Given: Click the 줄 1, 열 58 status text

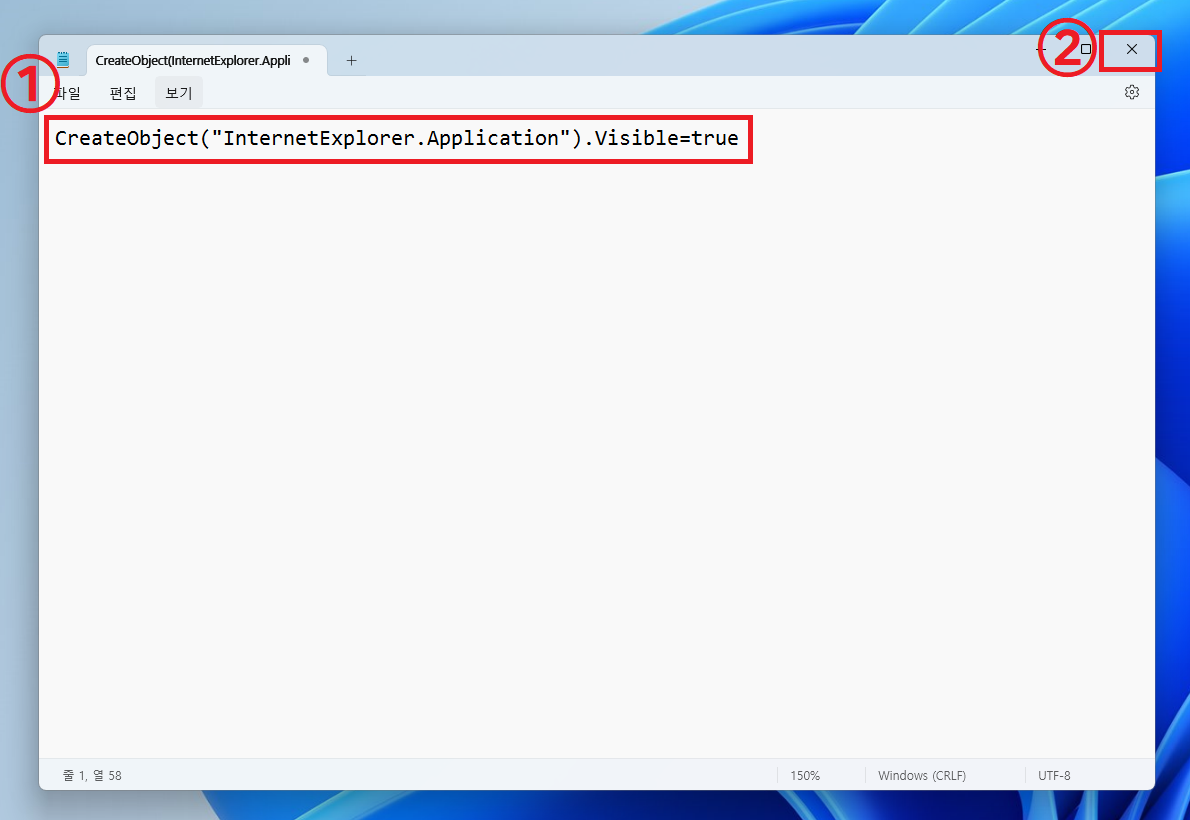Looking at the screenshot, I should coord(92,775).
